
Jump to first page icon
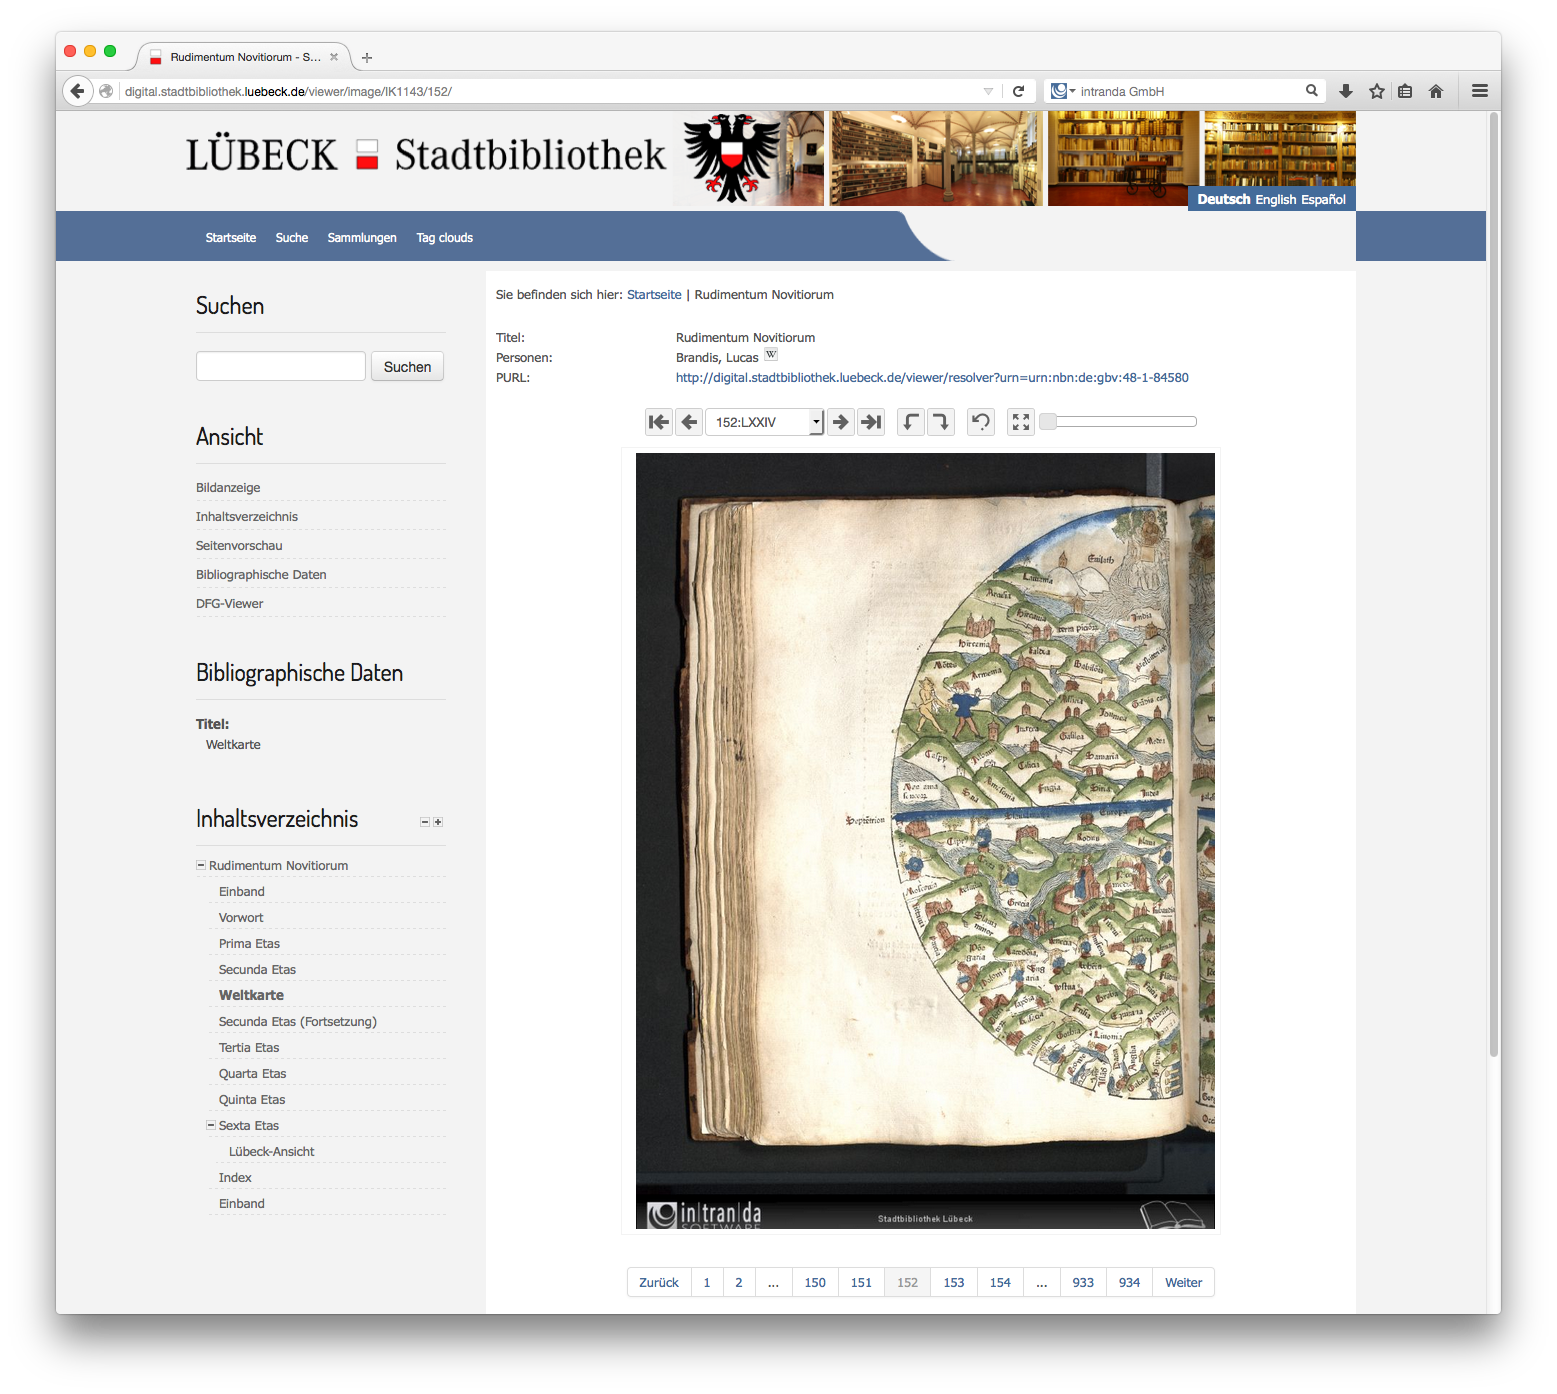pos(659,422)
